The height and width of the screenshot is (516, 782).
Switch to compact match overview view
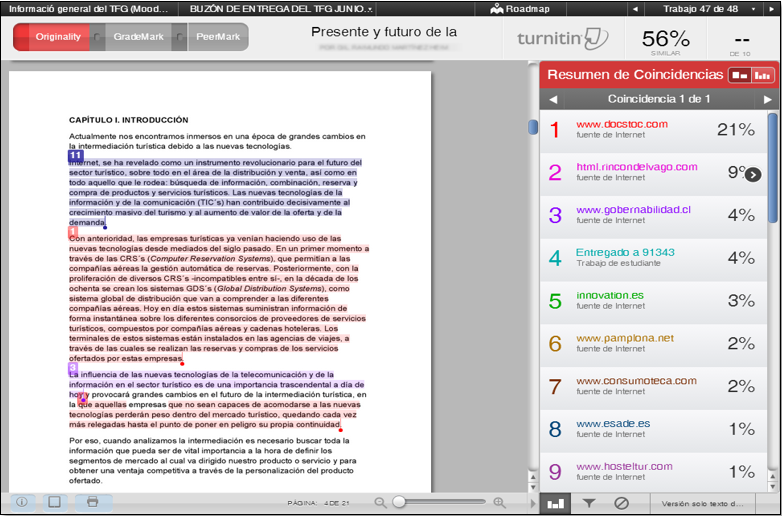[740, 75]
